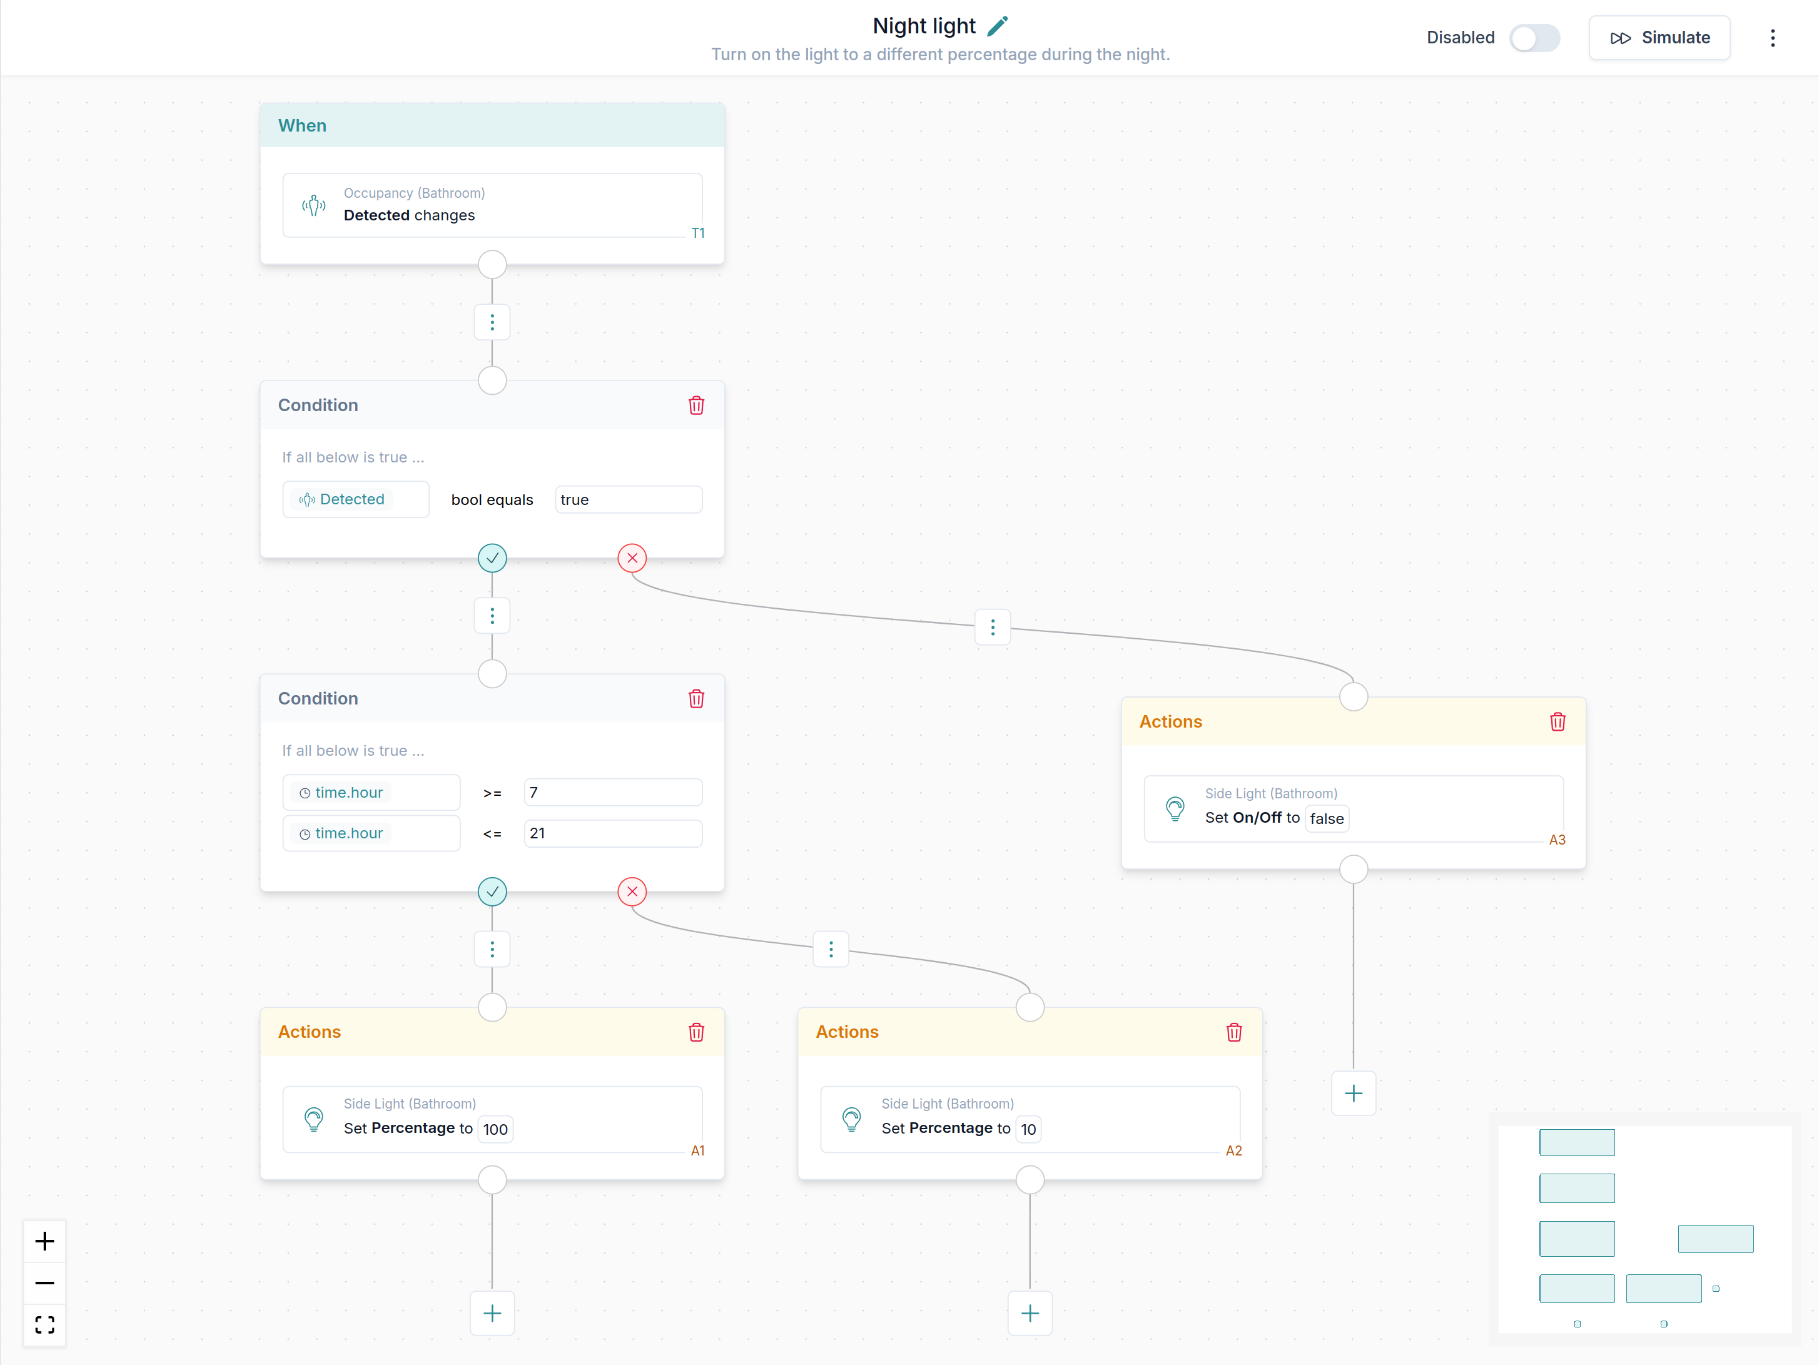The height and width of the screenshot is (1365, 1819).
Task: Delete the Actions block with Percentage 10
Action: coord(1235,1032)
